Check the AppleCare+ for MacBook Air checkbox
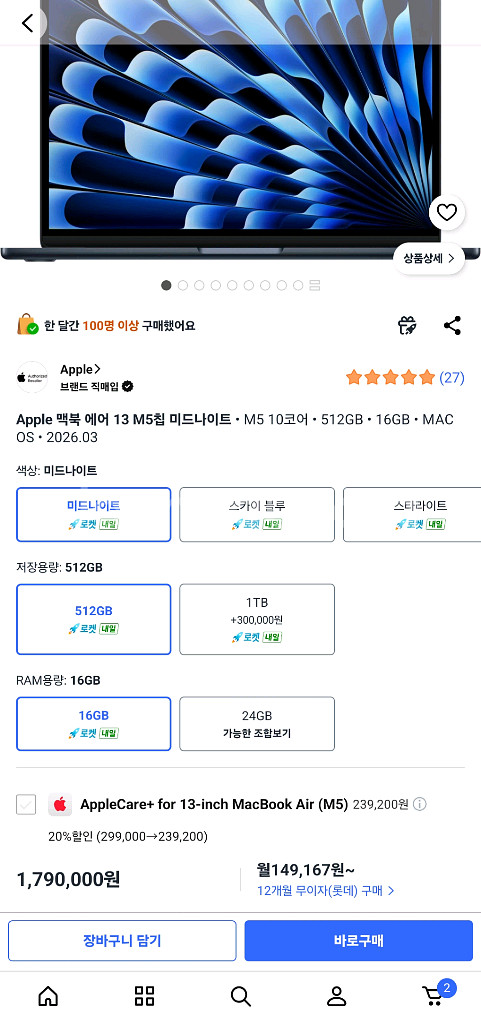This screenshot has height=1024, width=481. click(26, 805)
